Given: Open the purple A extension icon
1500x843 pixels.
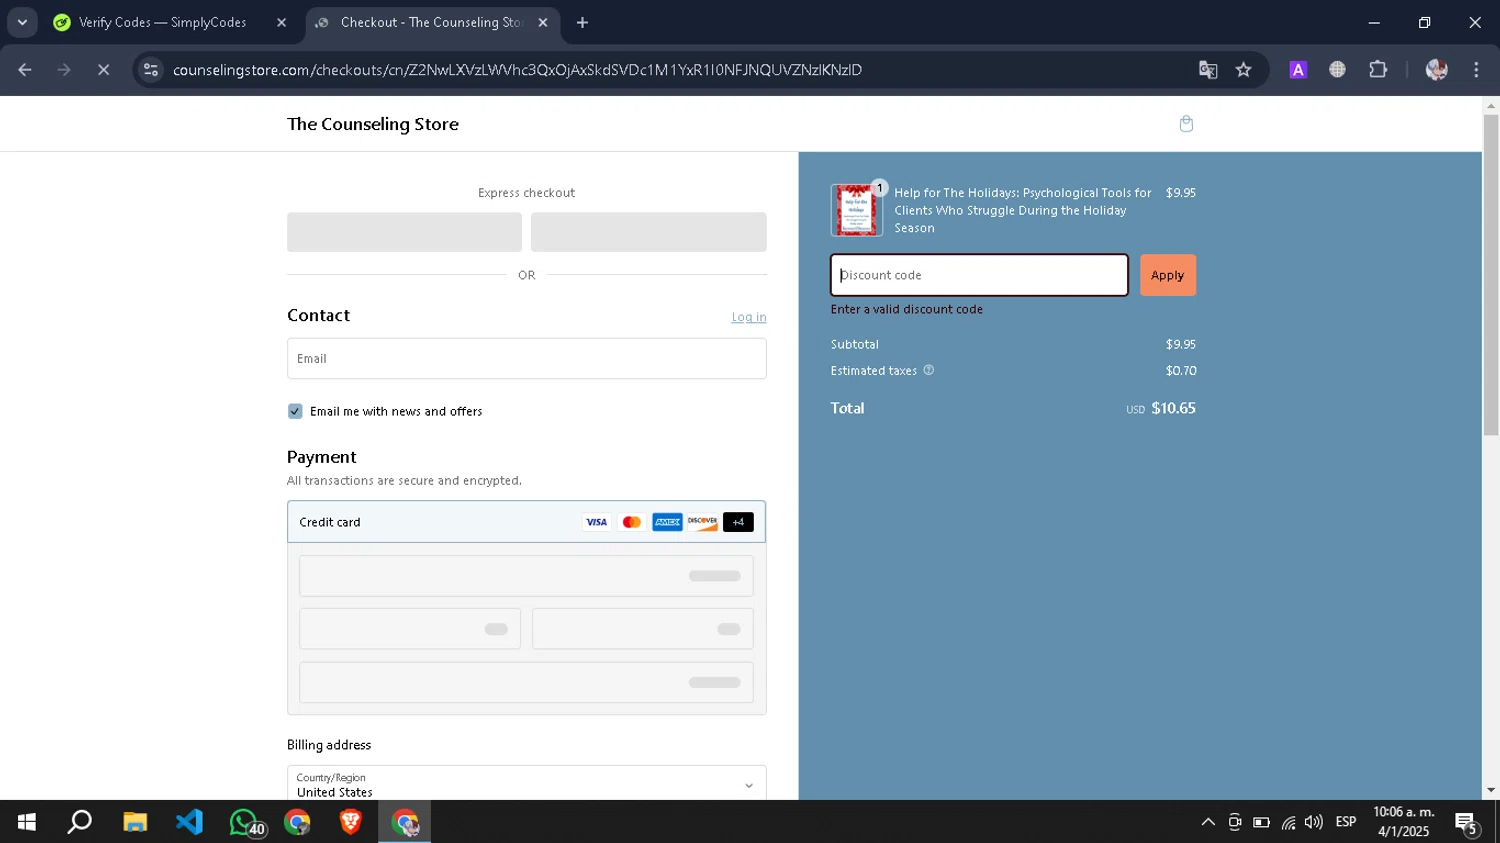Looking at the screenshot, I should click(1298, 70).
